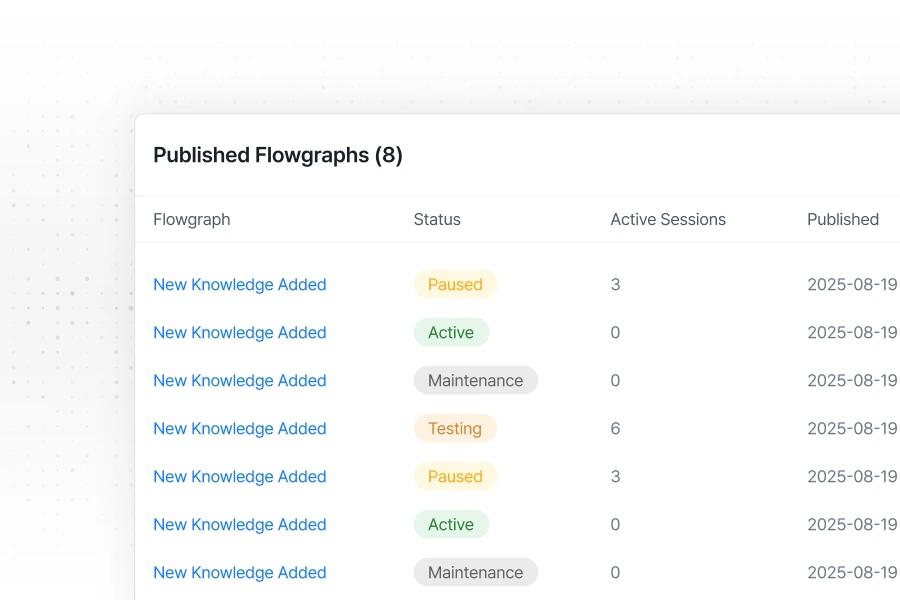This screenshot has width=900, height=600.
Task: Click the second Paused status badge
Action: pos(455,476)
